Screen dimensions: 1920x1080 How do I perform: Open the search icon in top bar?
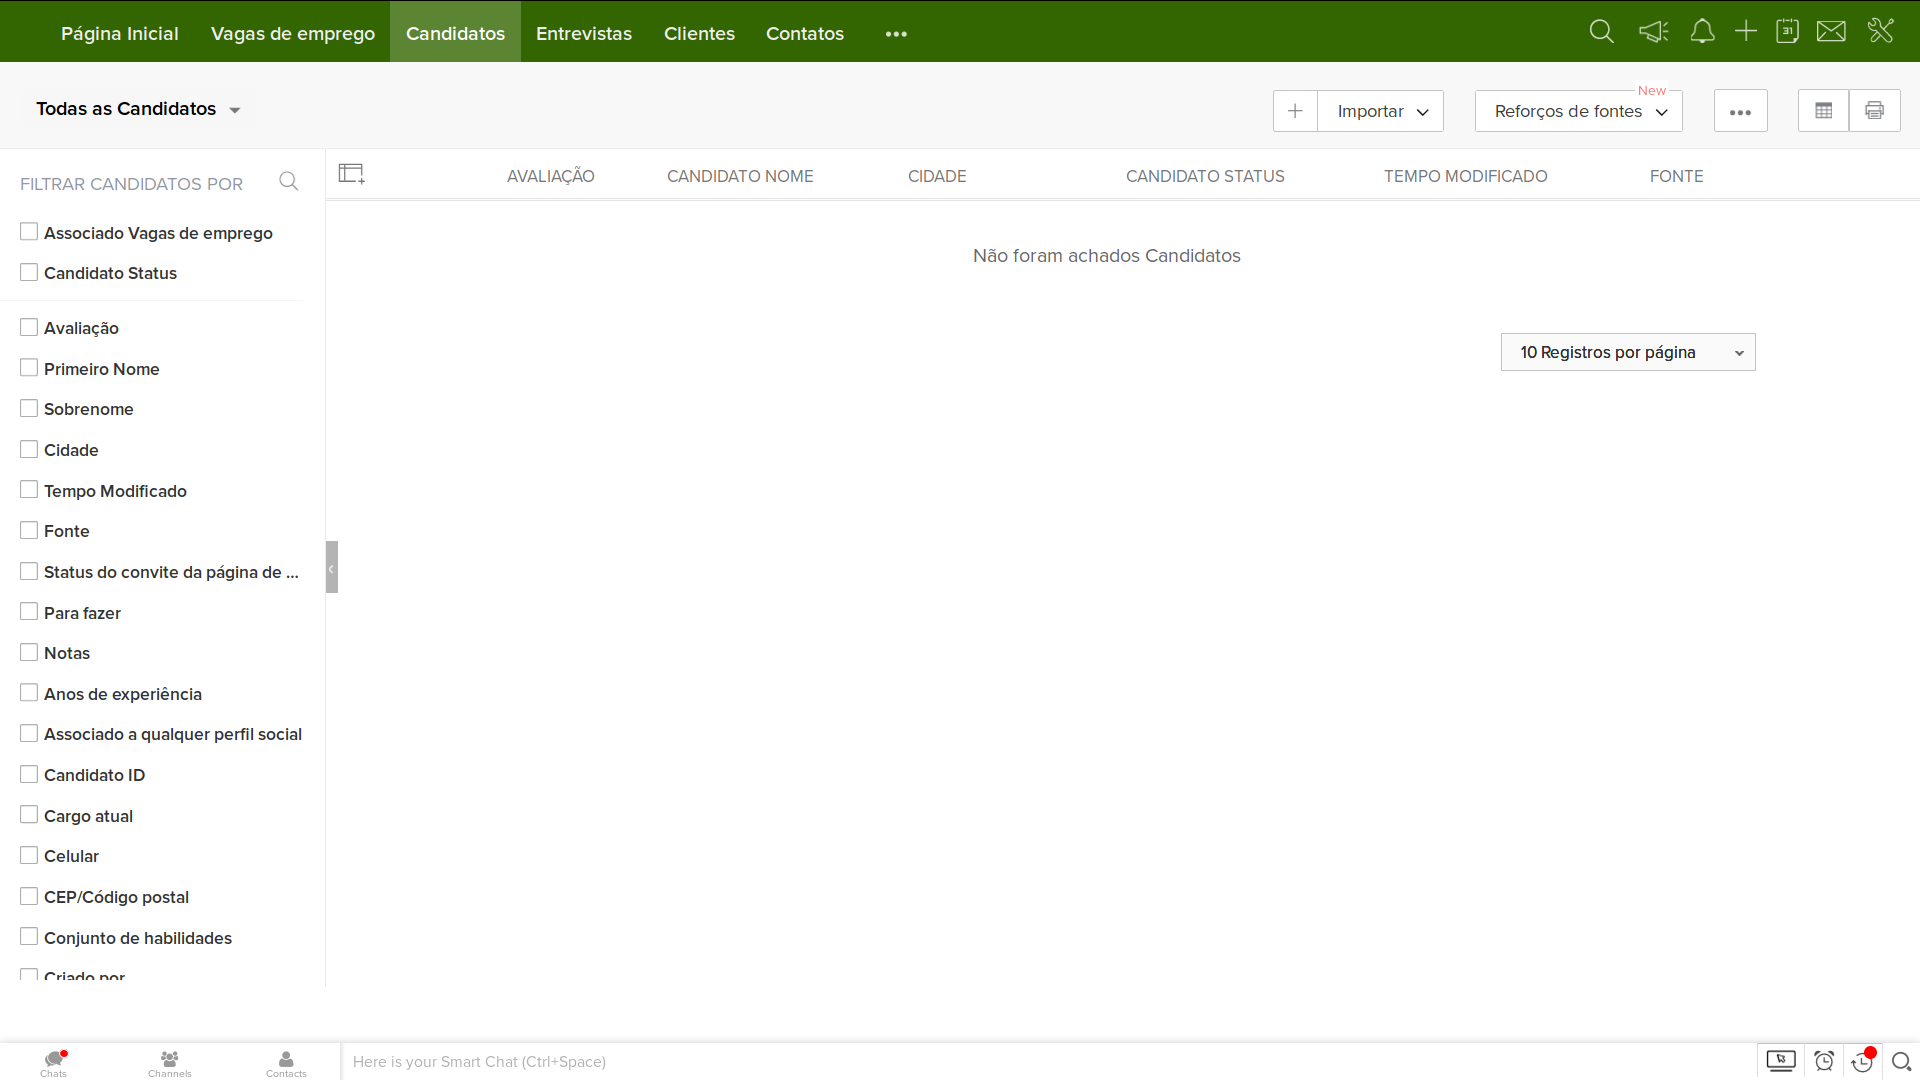[x=1601, y=32]
